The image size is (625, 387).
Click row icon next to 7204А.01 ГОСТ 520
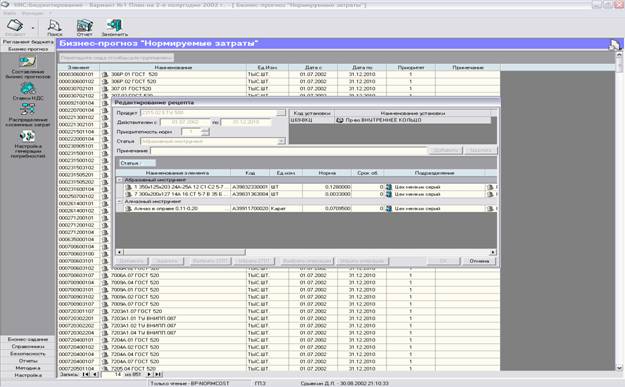(105, 340)
